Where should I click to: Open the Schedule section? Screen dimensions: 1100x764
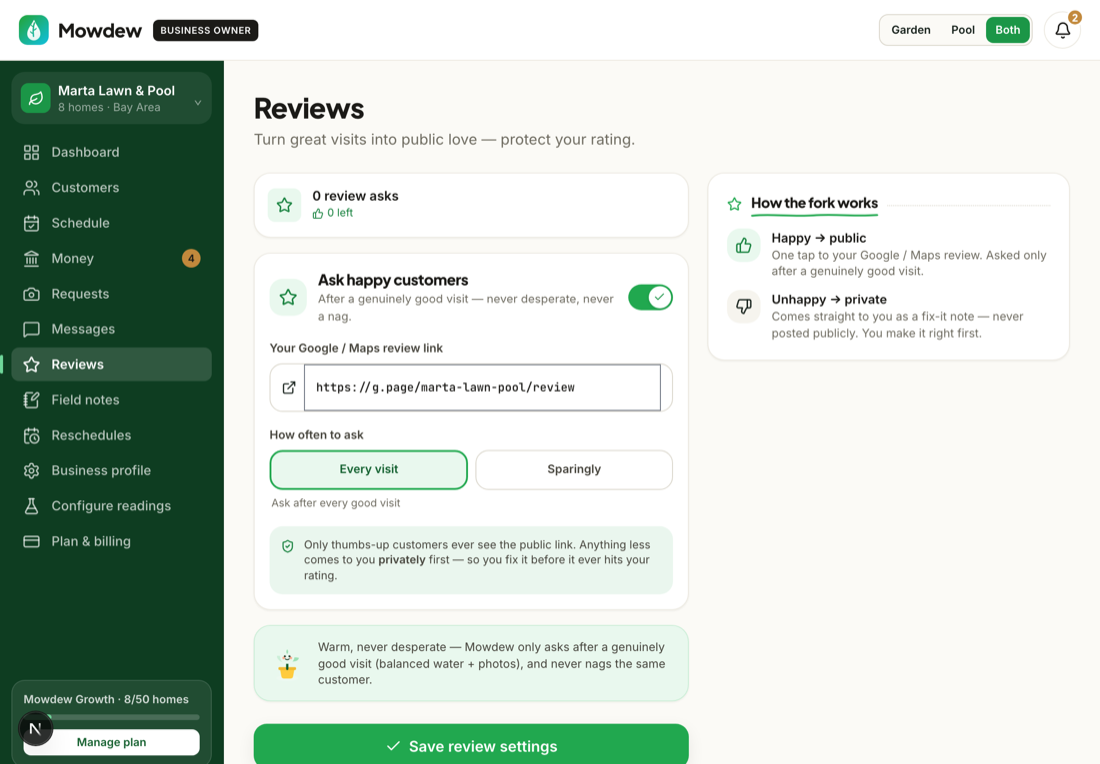[112, 223]
